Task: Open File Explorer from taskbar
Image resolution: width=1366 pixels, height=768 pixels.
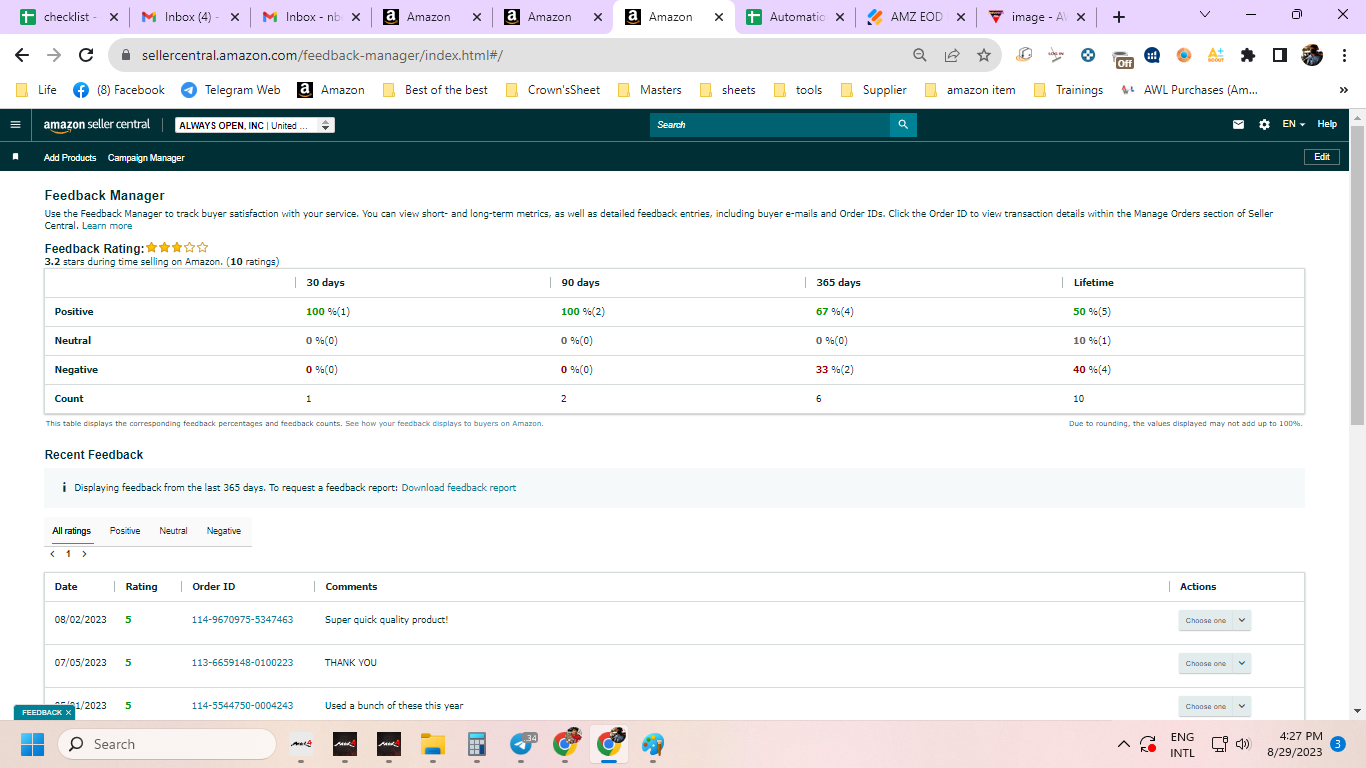Action: tap(432, 744)
